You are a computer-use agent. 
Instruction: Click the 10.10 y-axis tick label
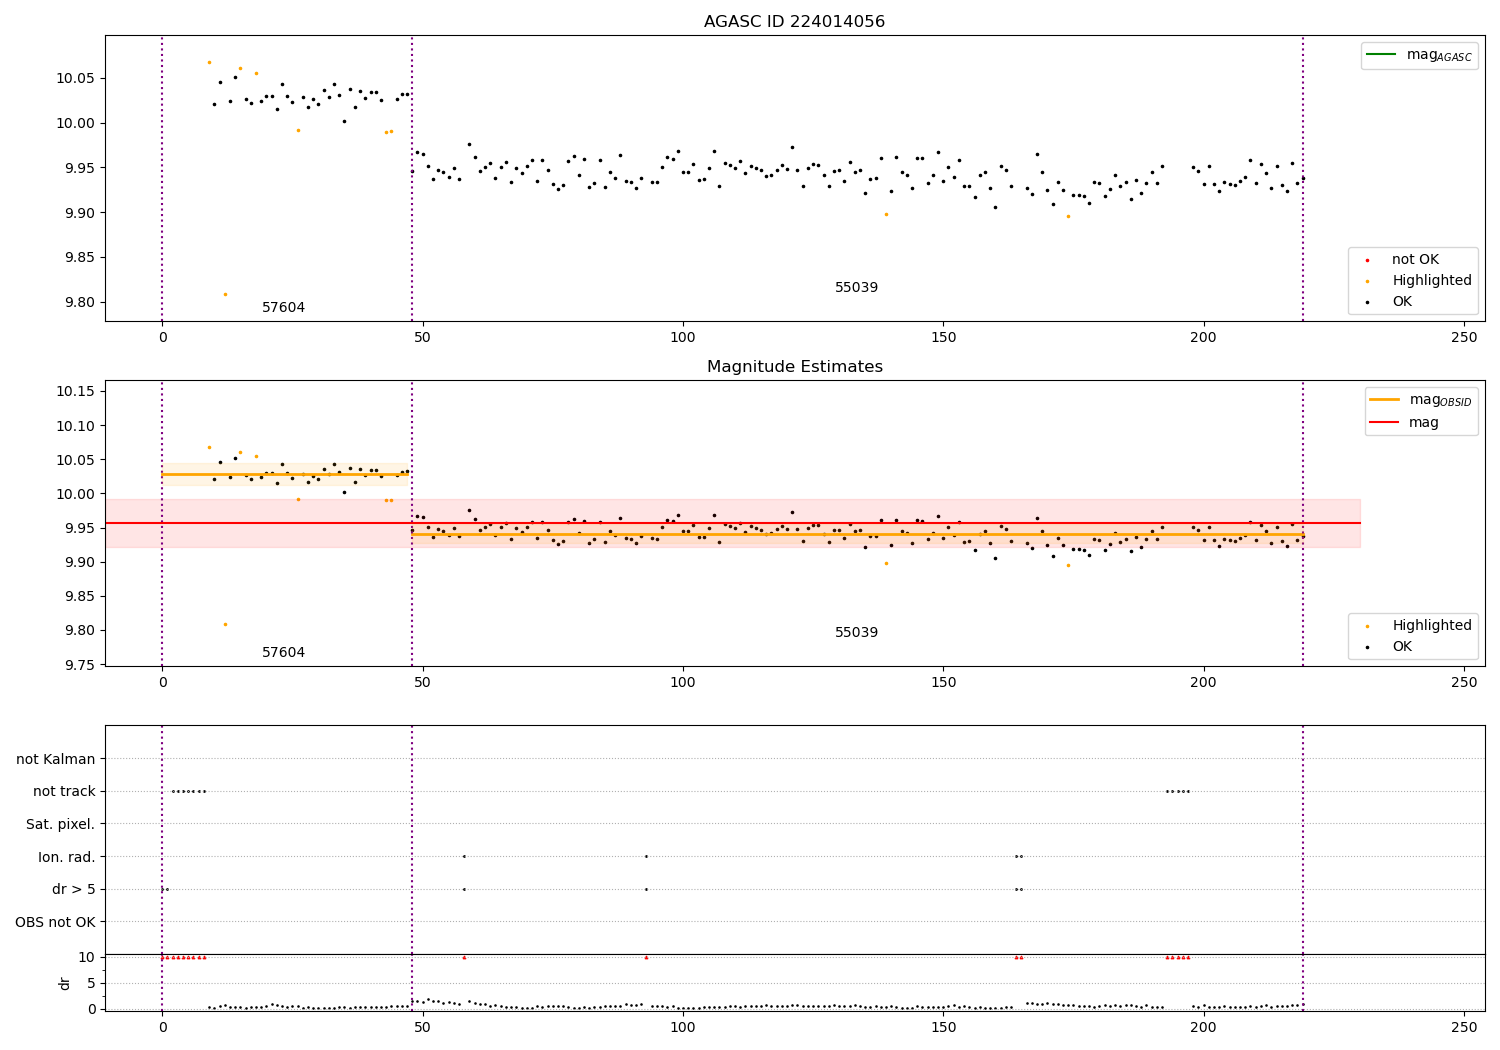tap(75, 426)
